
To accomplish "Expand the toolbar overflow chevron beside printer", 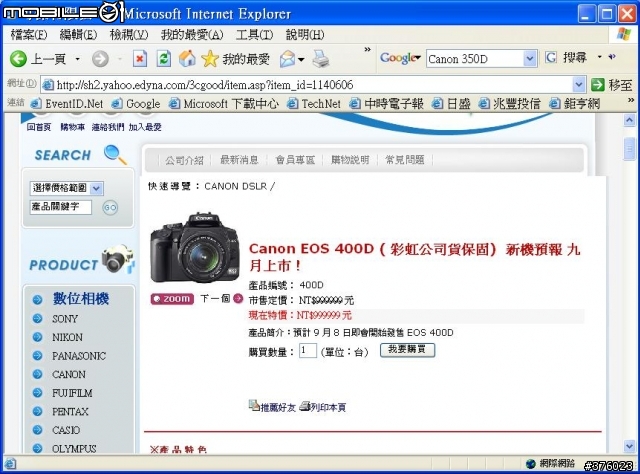I will point(367,49).
